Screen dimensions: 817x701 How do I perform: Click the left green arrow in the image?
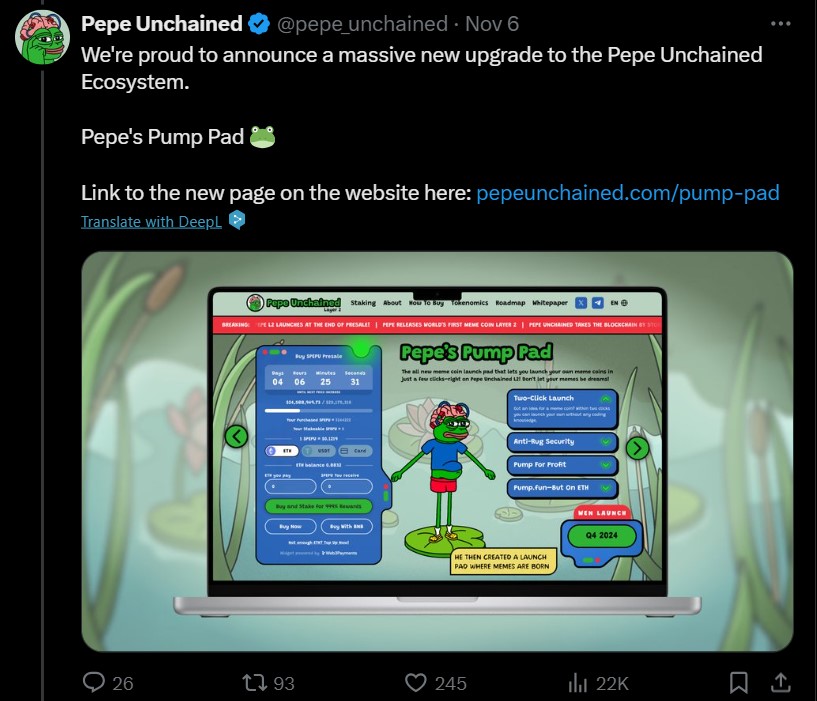click(x=237, y=436)
